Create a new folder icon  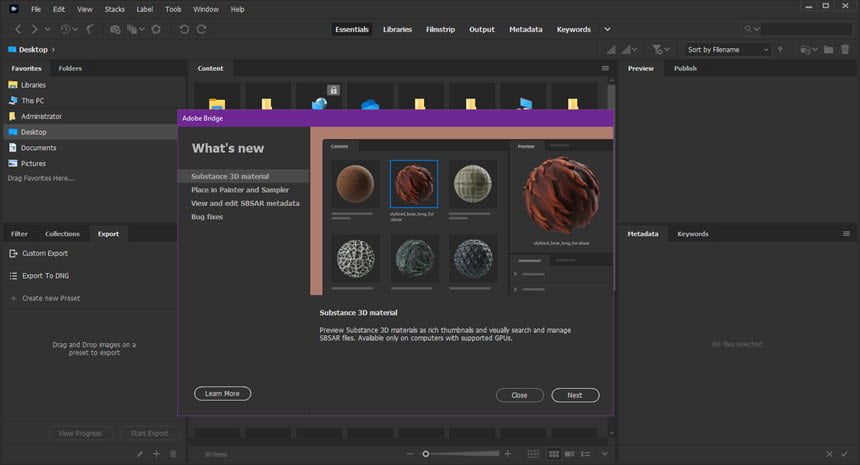[x=829, y=49]
